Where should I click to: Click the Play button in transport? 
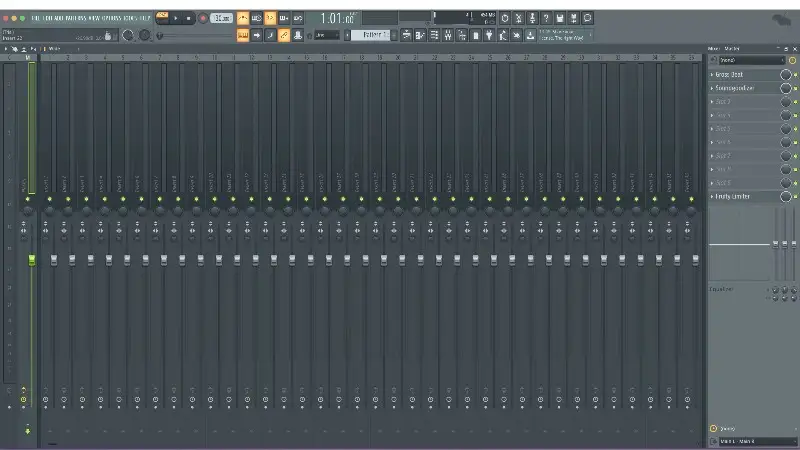click(176, 18)
